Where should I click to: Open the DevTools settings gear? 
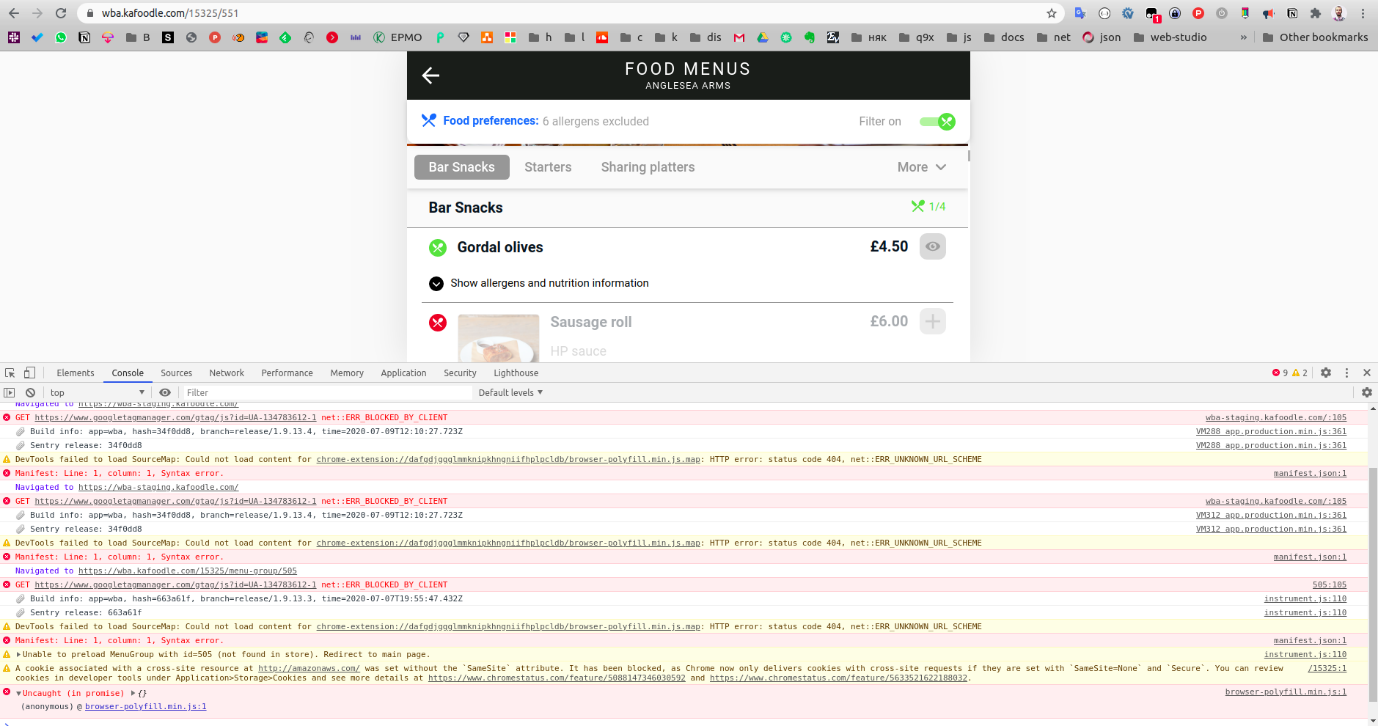[1326, 372]
